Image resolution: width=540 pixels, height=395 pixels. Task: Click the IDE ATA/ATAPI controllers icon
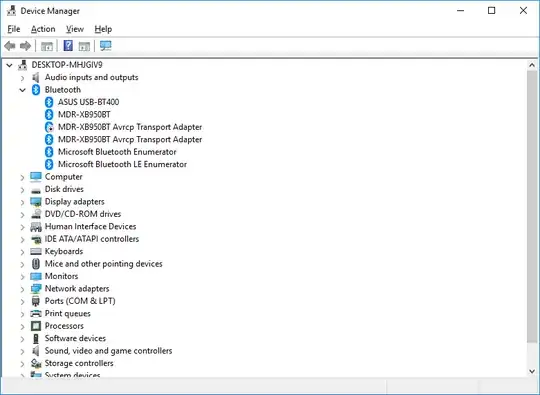click(x=36, y=239)
